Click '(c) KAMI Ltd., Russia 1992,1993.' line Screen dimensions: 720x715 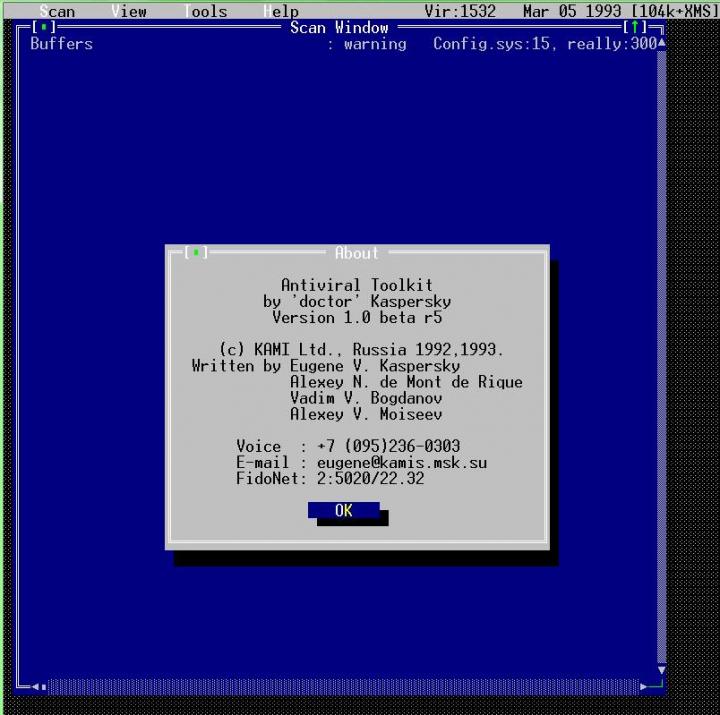(x=361, y=349)
